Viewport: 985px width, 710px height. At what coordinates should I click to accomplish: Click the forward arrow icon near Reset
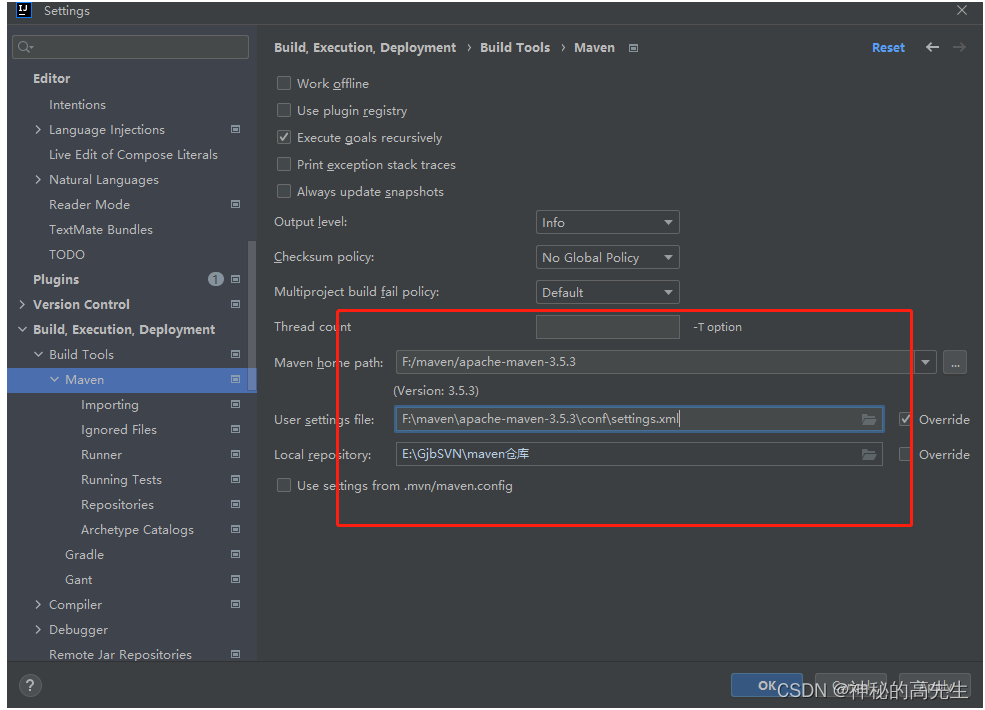959,47
